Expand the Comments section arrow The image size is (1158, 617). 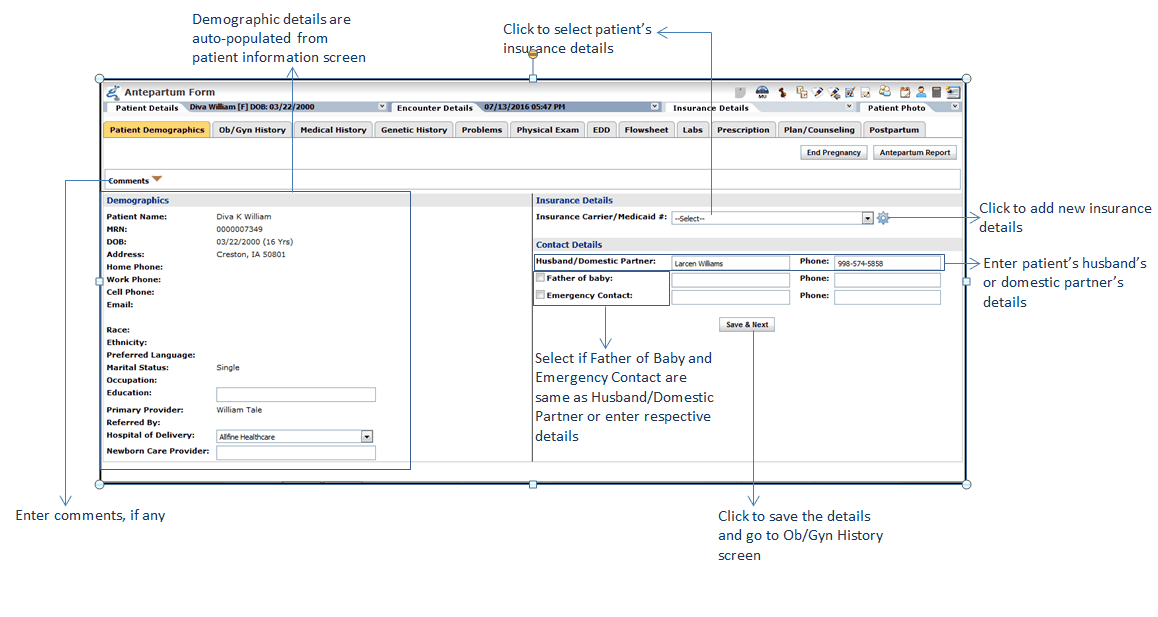pos(157,180)
